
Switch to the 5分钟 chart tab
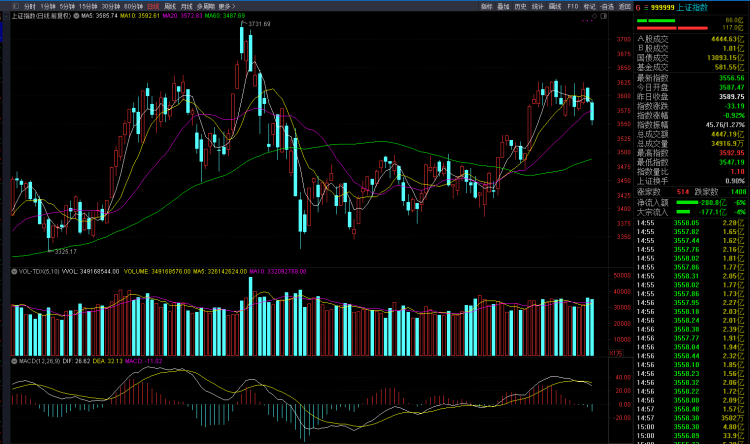tap(66, 6)
